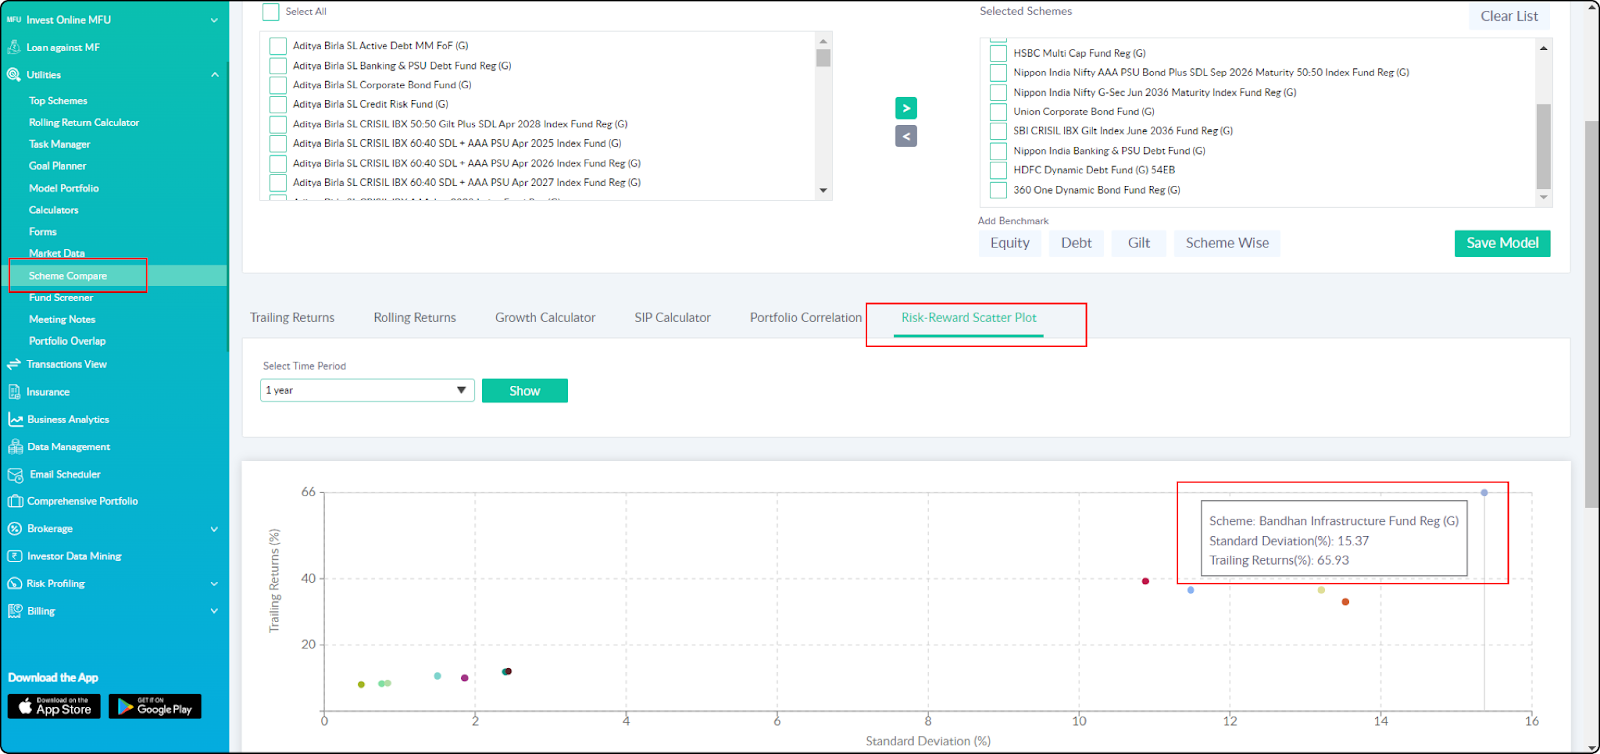Tick HSBC Multi Cap Fund Reg checkbox
Screen dimensions: 1600x754
pos(998,53)
